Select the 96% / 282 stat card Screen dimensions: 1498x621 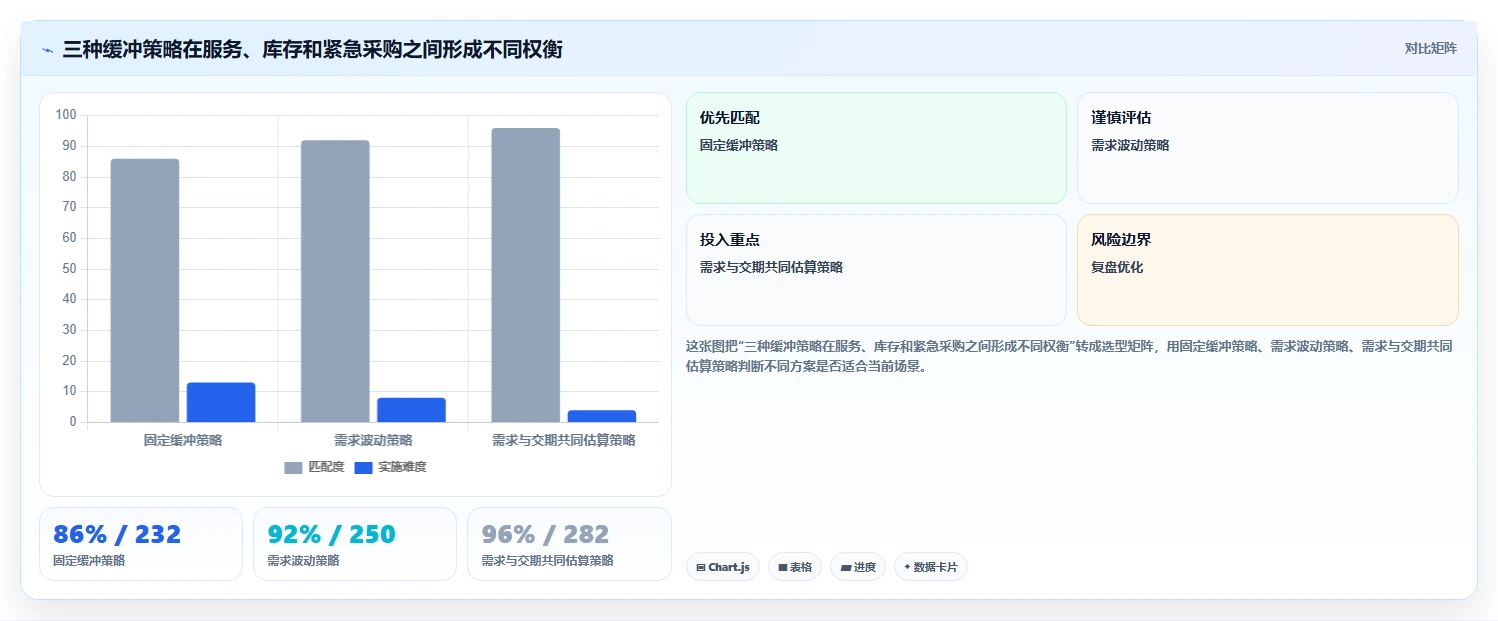point(569,544)
